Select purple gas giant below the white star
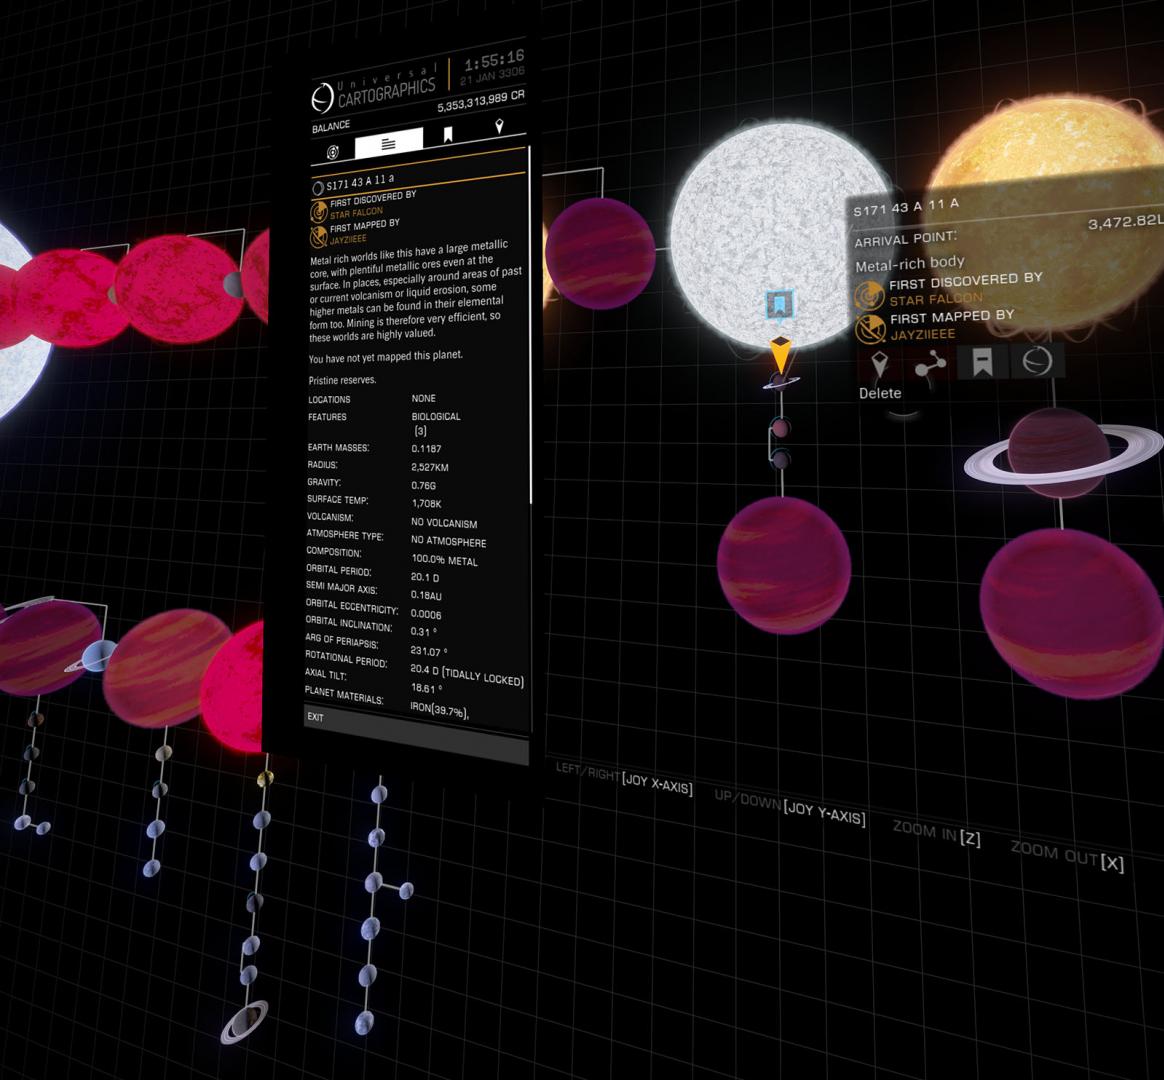The height and width of the screenshot is (1080, 1164). [783, 565]
